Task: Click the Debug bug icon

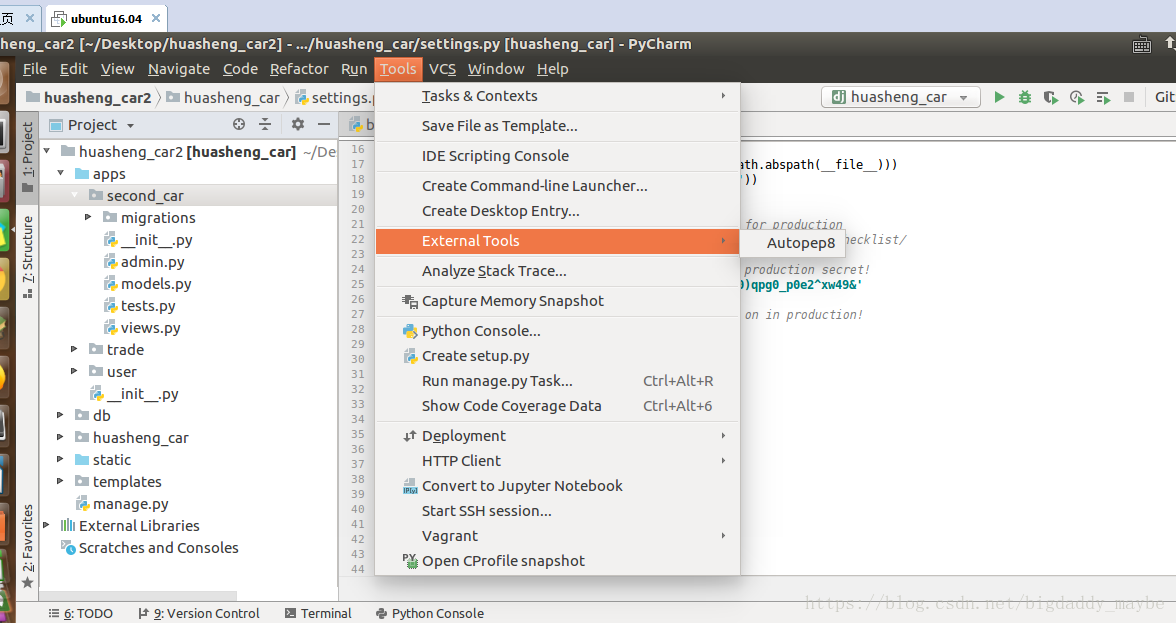Action: pos(1024,97)
